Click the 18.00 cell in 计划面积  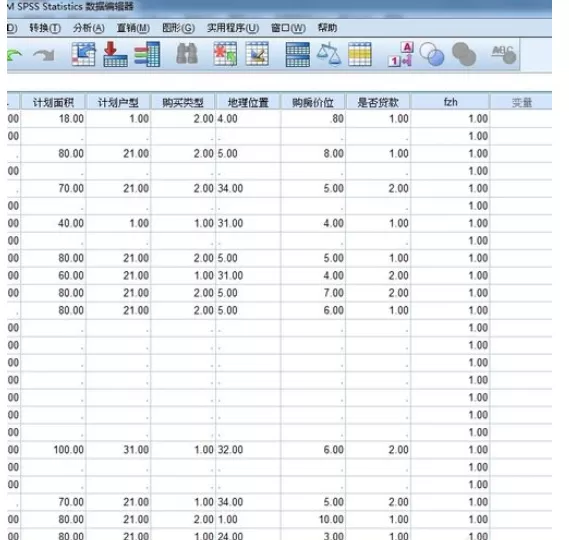[53, 119]
